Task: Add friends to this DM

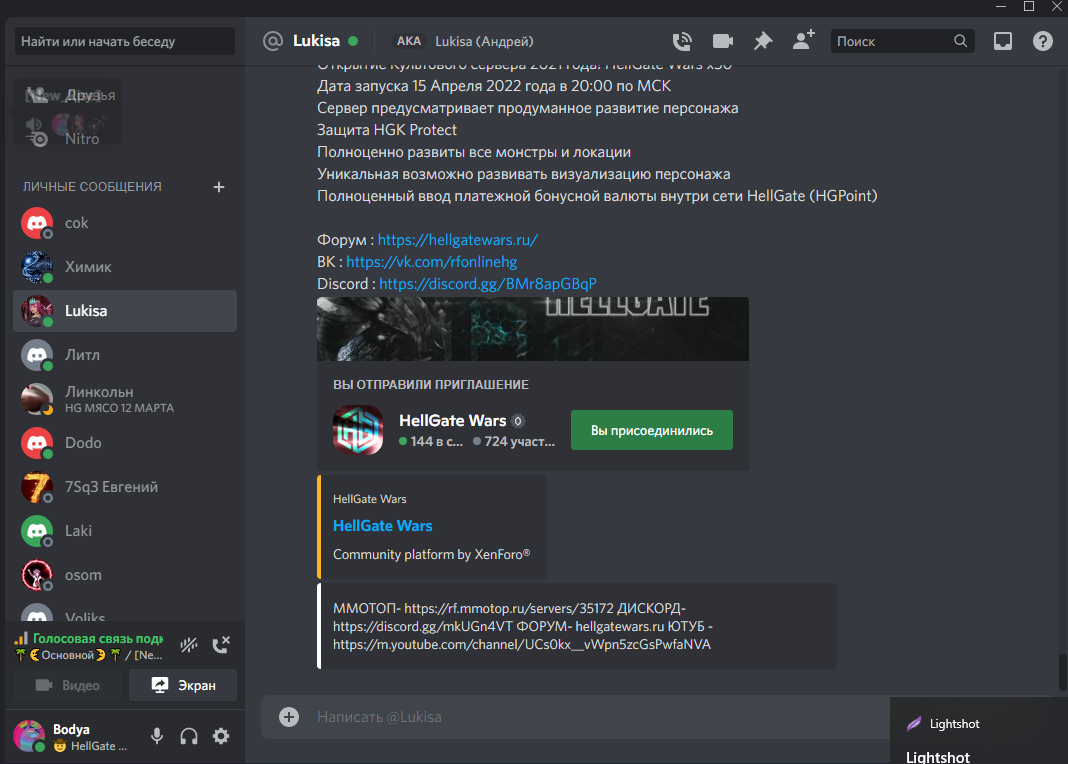Action: tap(804, 40)
